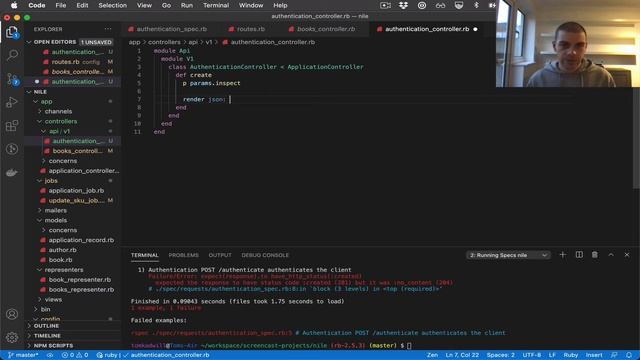This screenshot has width=640, height=360.
Task: Open routes.rb in Open Editors list
Action: [x=73, y=62]
